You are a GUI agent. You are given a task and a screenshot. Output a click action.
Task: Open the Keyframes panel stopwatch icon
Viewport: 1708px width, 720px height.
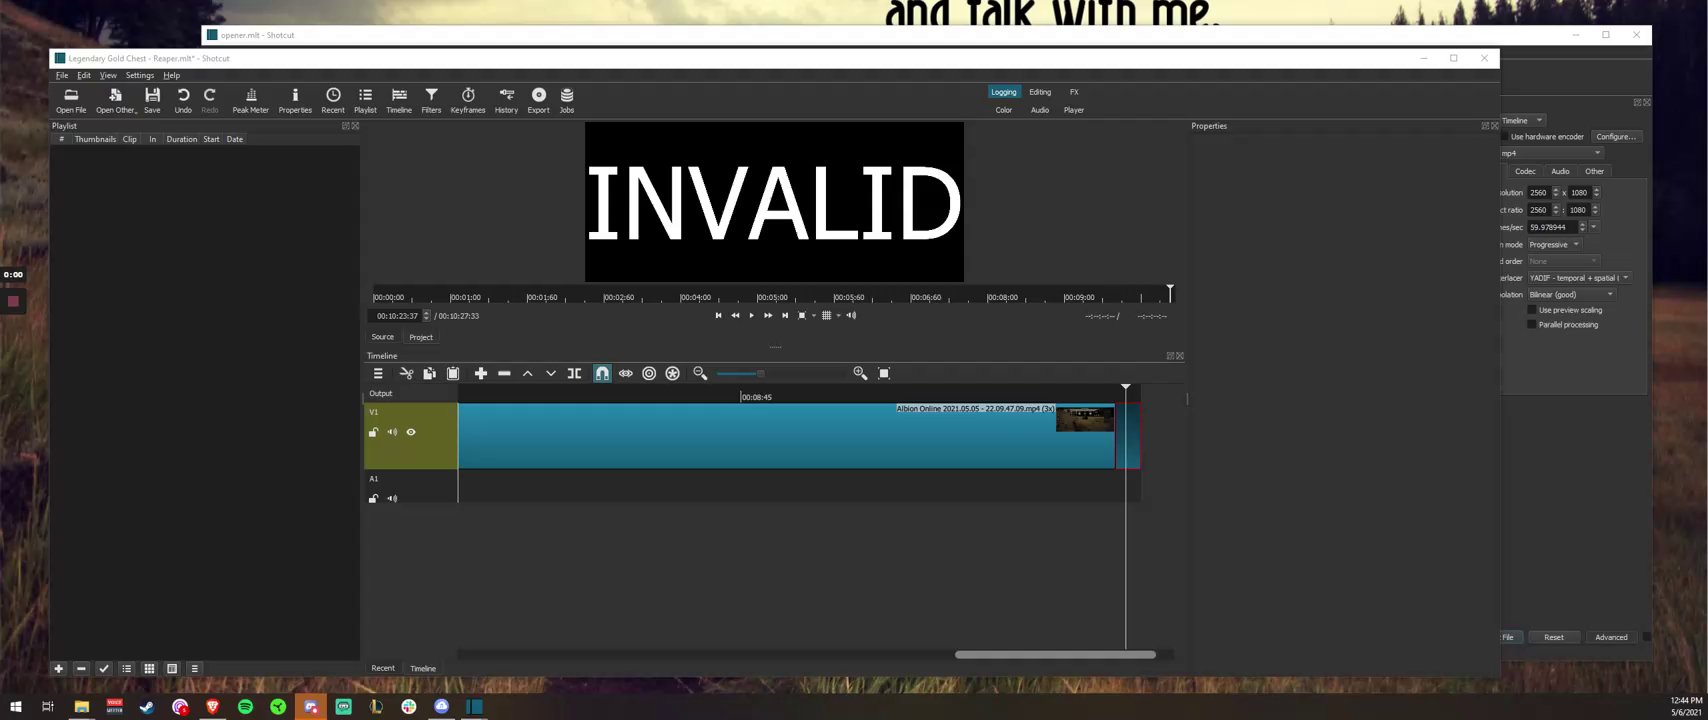[x=468, y=100]
